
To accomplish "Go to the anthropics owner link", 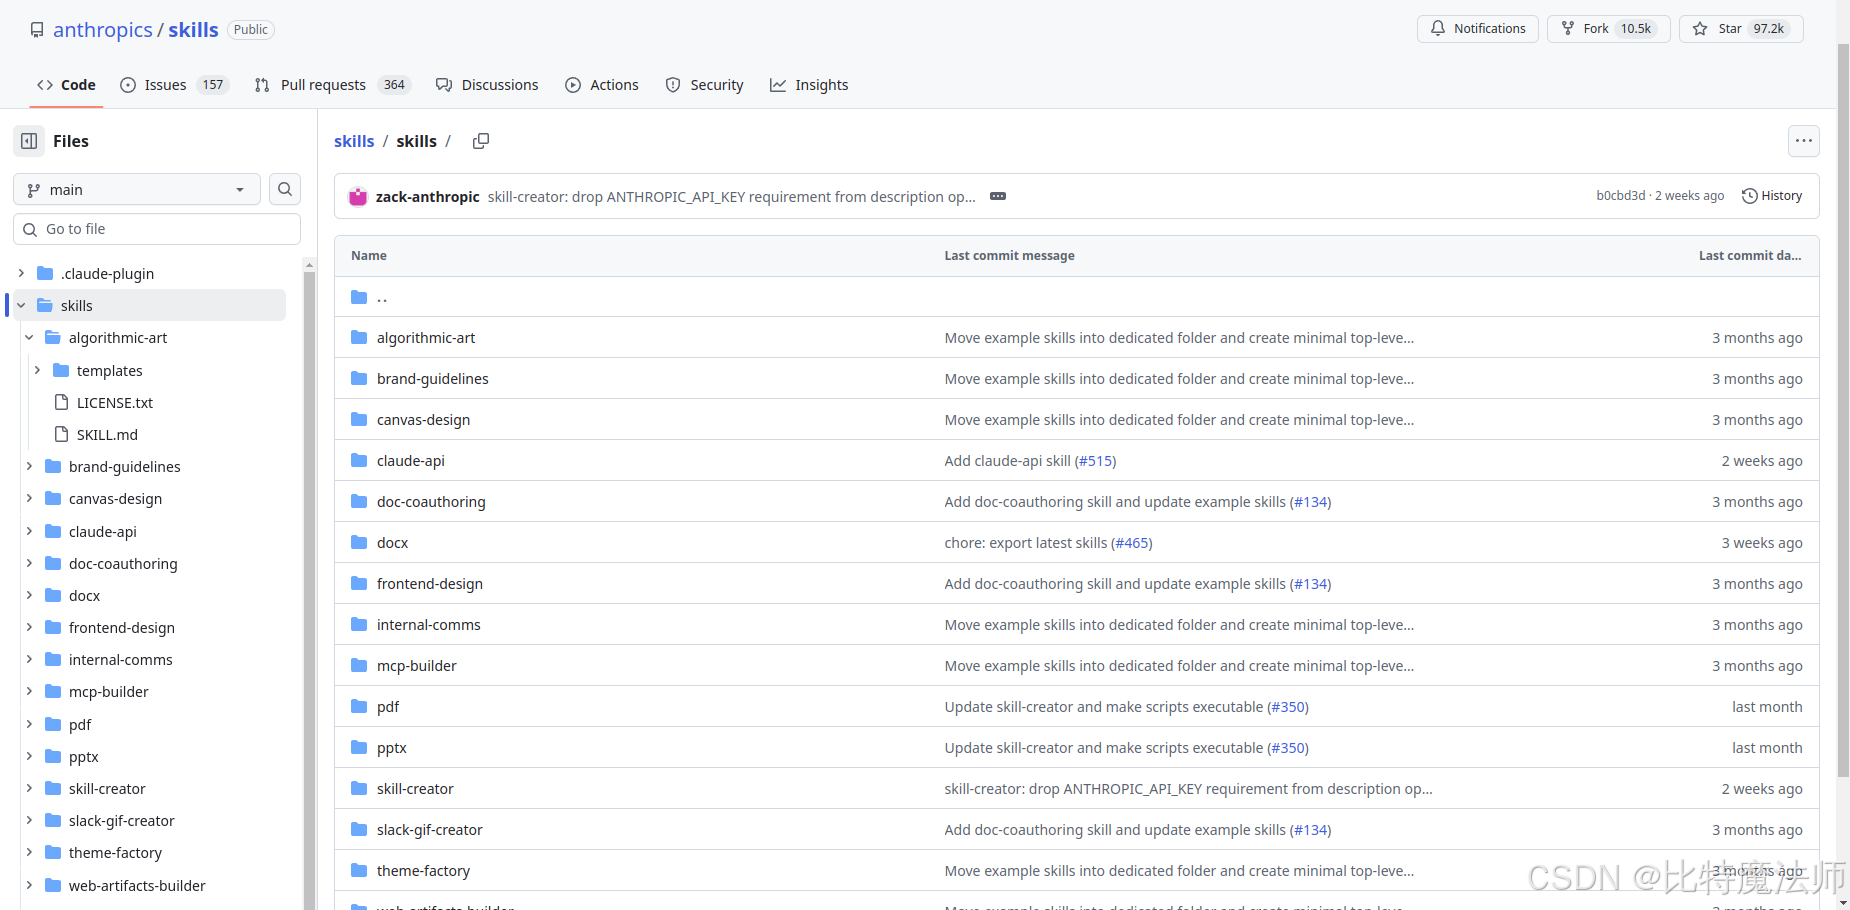I will (x=103, y=30).
